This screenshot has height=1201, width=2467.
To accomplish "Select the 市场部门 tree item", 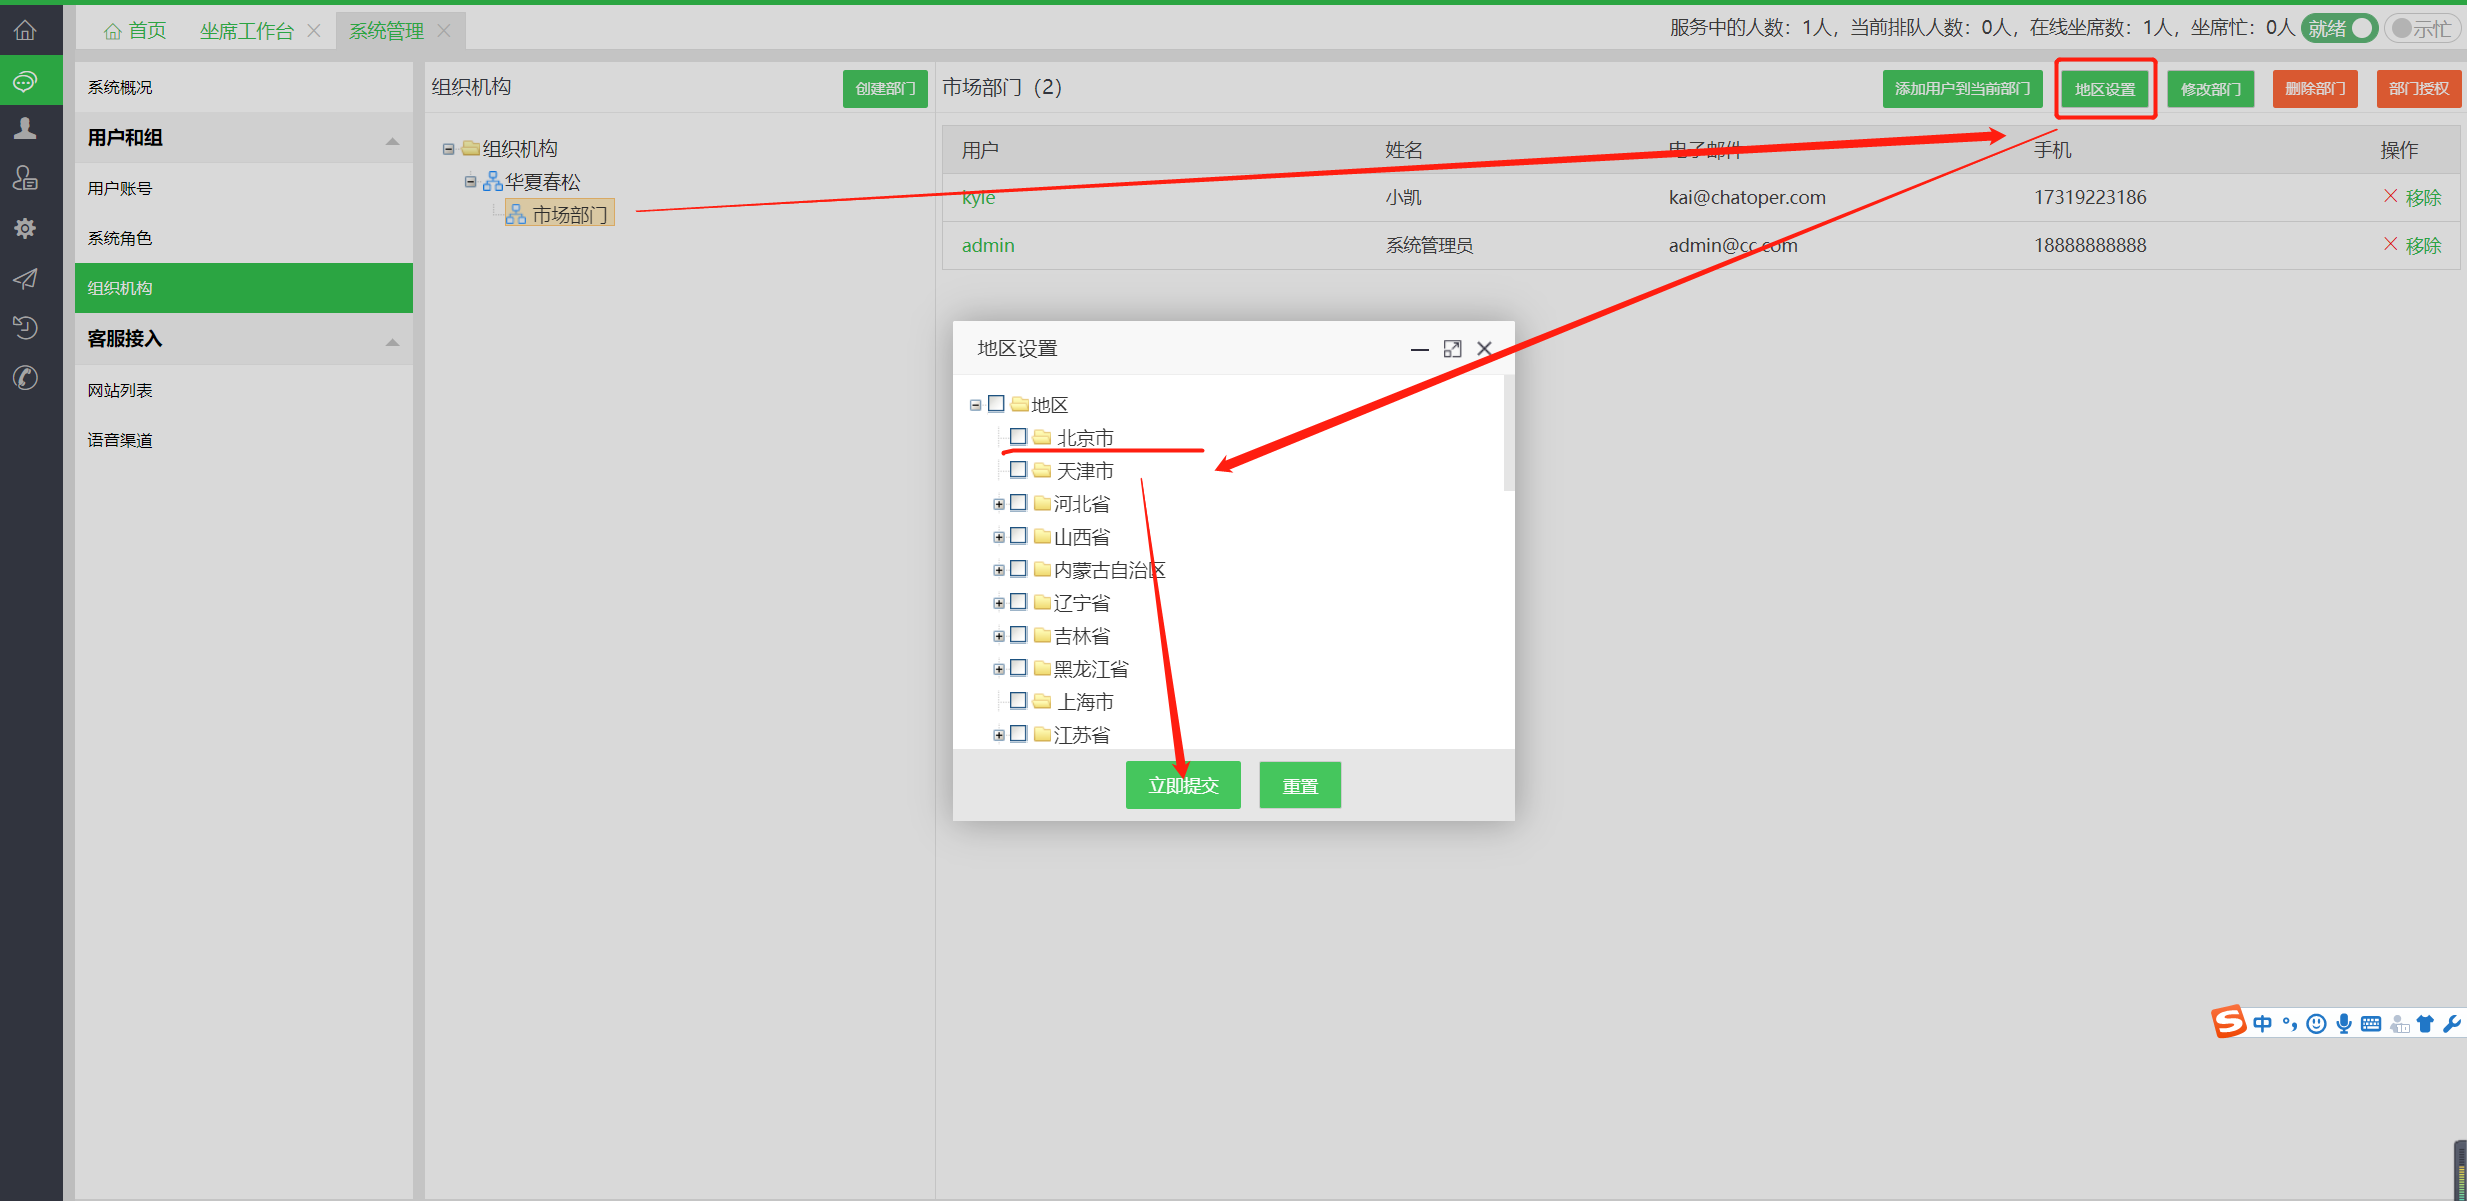I will click(x=559, y=214).
